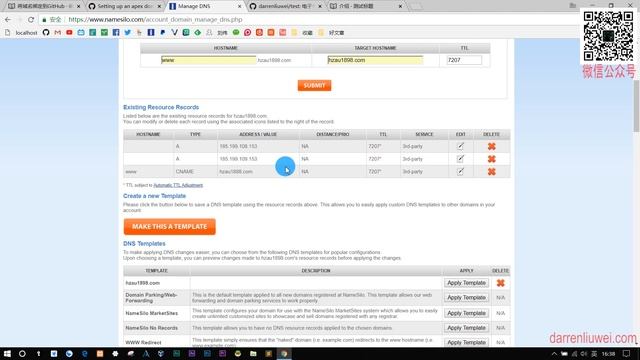Click the Existing Resource Records heading
The height and width of the screenshot is (360, 640).
pyautogui.click(x=161, y=107)
